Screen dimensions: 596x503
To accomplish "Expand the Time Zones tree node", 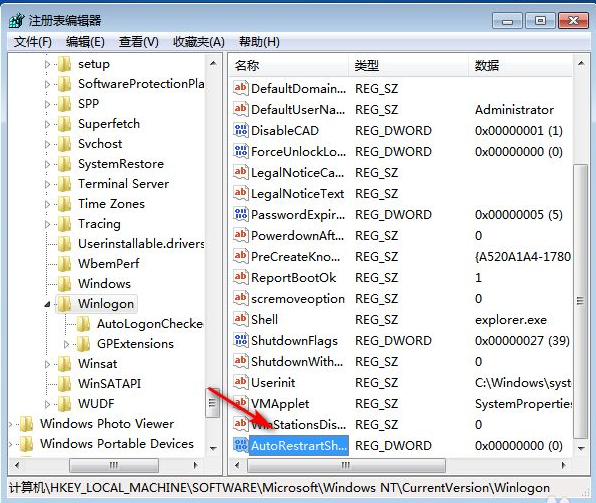I will click(47, 204).
